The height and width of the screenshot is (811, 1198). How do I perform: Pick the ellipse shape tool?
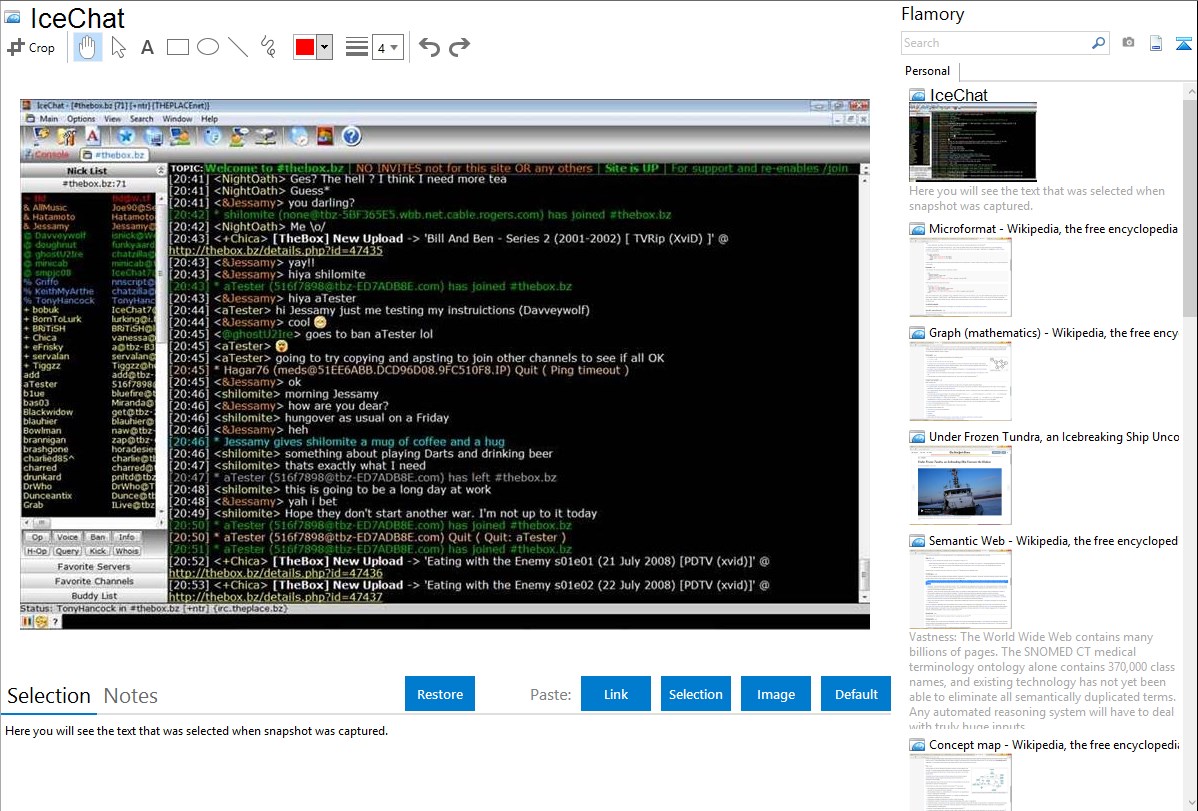(x=208, y=47)
